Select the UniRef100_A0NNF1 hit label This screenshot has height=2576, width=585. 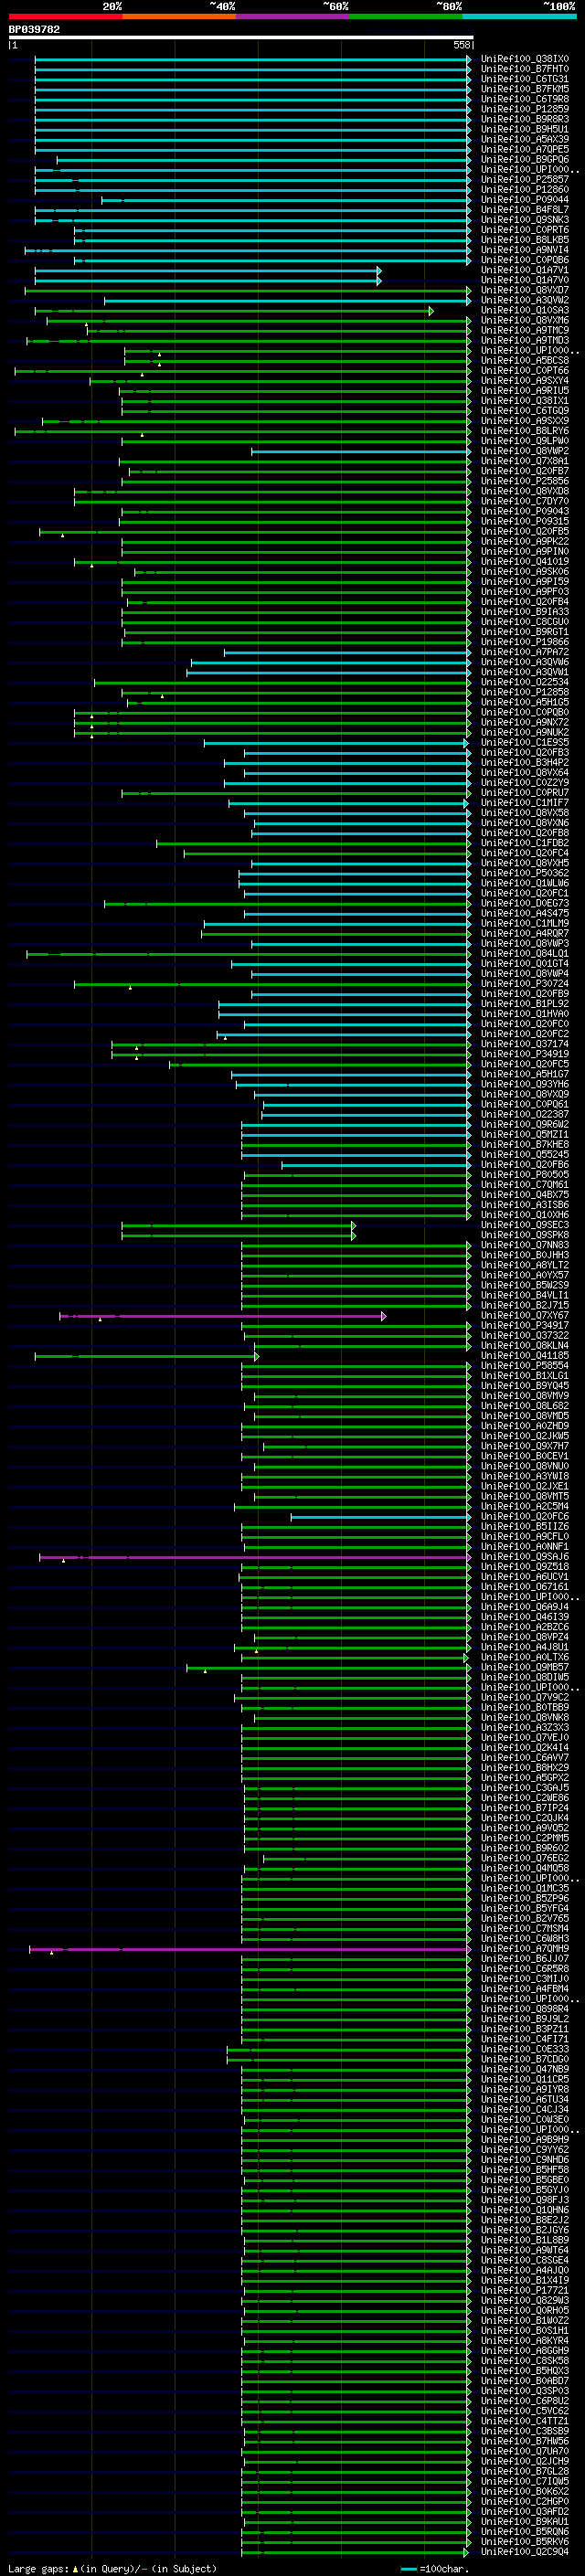tap(525, 1547)
